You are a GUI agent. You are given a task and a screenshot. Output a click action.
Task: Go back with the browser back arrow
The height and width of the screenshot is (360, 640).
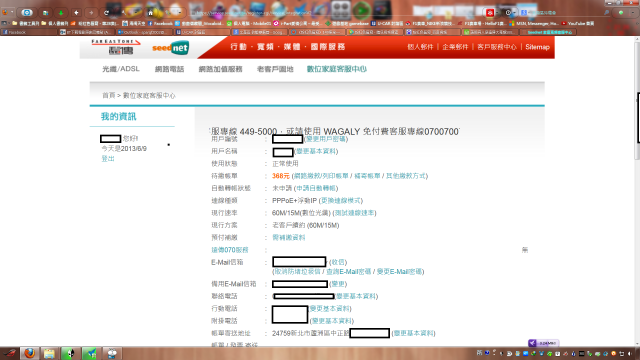tap(76, 13)
